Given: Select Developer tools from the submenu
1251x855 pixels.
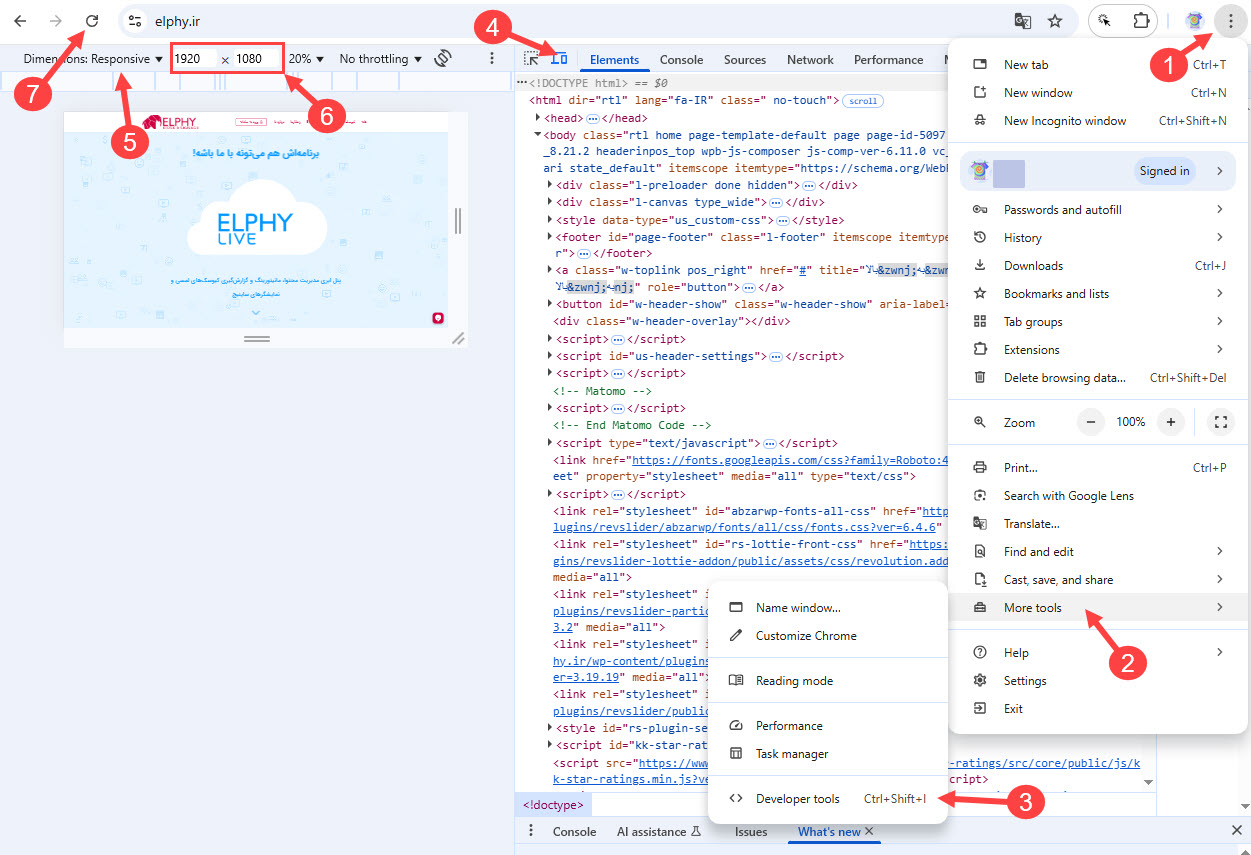Looking at the screenshot, I should click(797, 798).
